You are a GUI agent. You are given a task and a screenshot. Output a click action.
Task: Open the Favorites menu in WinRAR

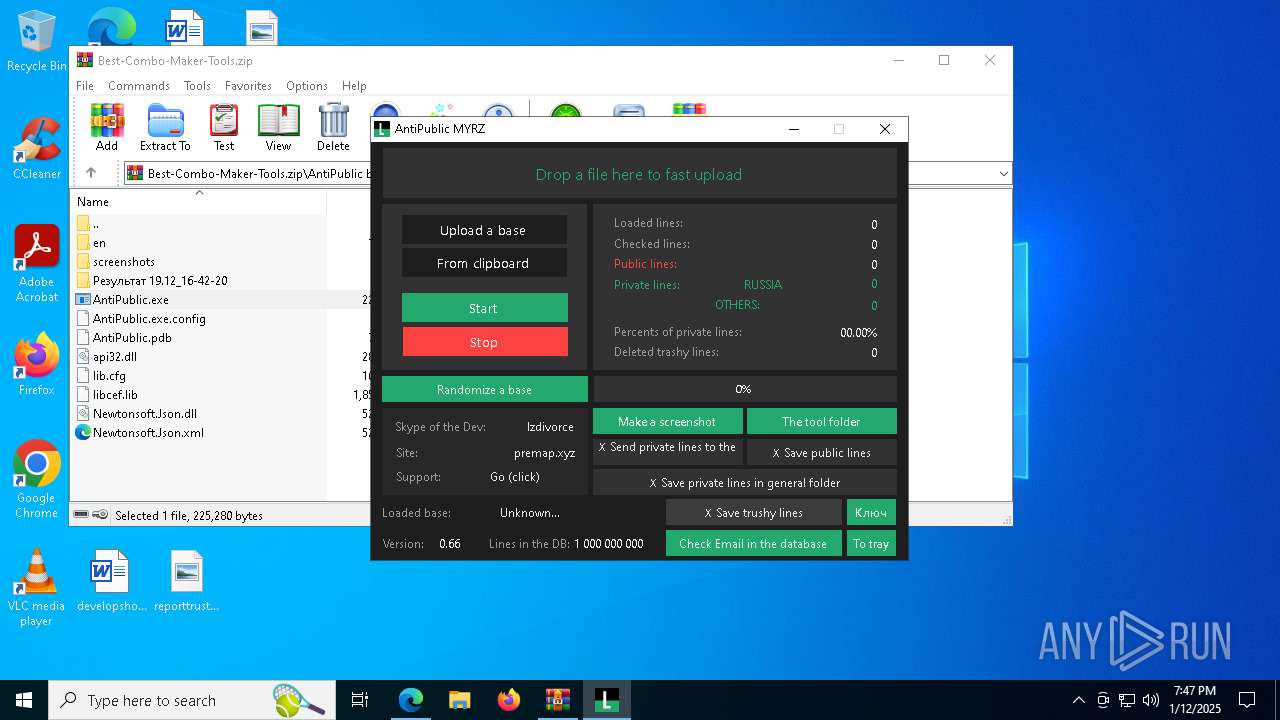click(248, 86)
